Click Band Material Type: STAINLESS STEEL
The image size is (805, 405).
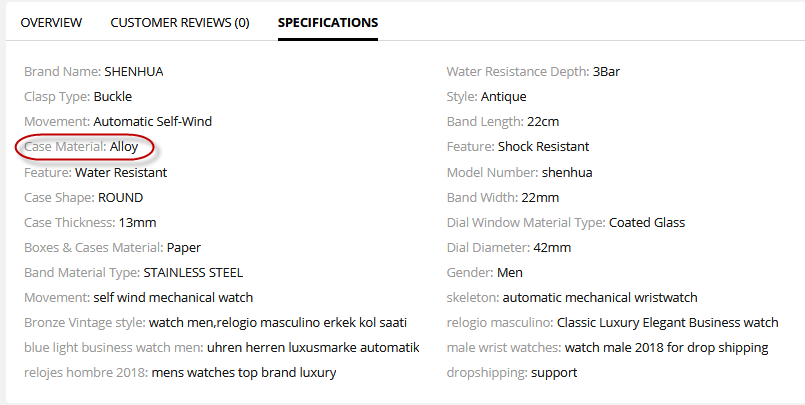133,272
